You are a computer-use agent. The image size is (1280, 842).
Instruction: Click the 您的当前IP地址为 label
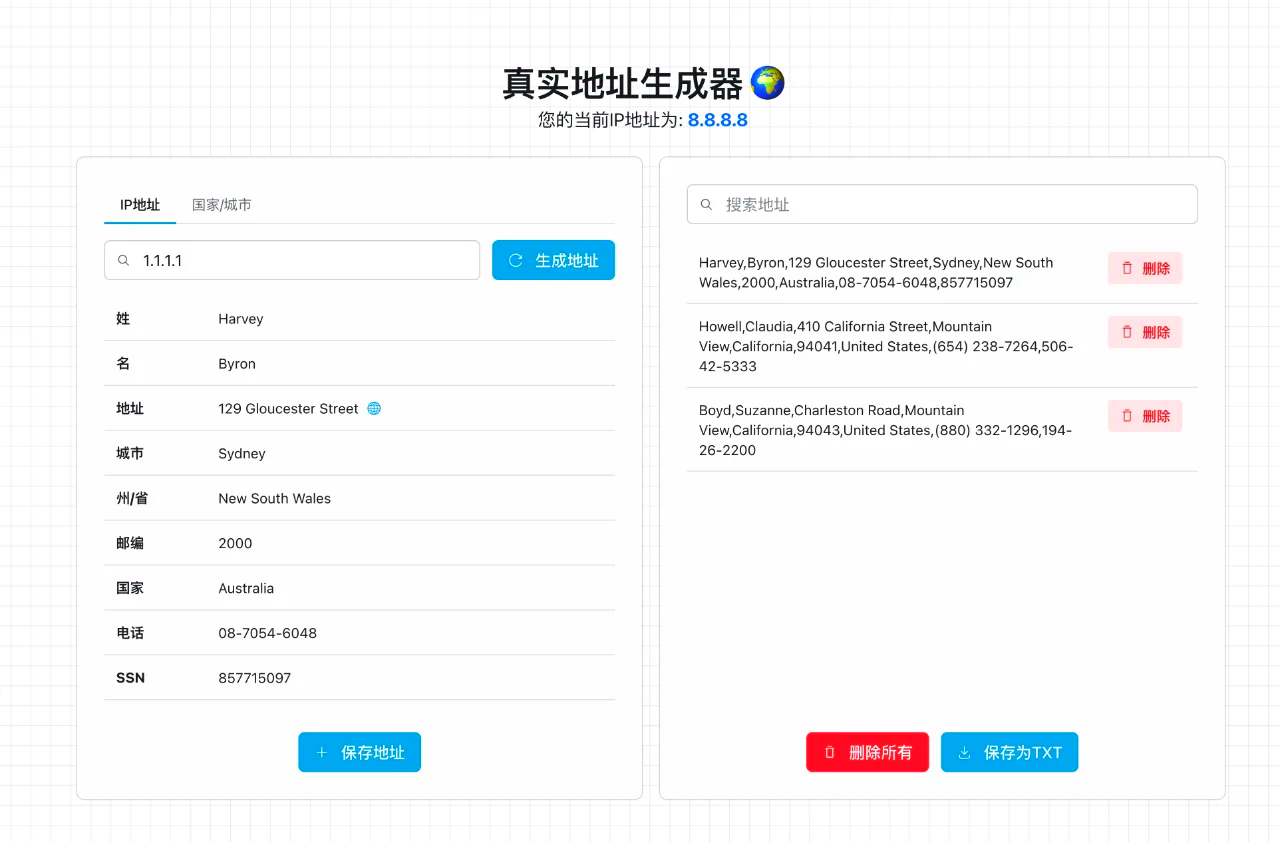coord(610,120)
